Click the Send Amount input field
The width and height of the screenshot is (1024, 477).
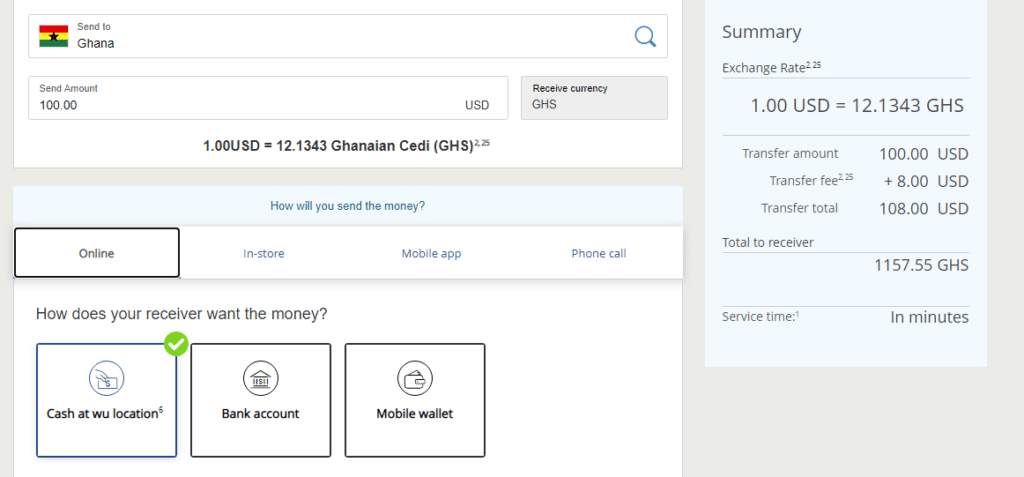click(x=268, y=98)
